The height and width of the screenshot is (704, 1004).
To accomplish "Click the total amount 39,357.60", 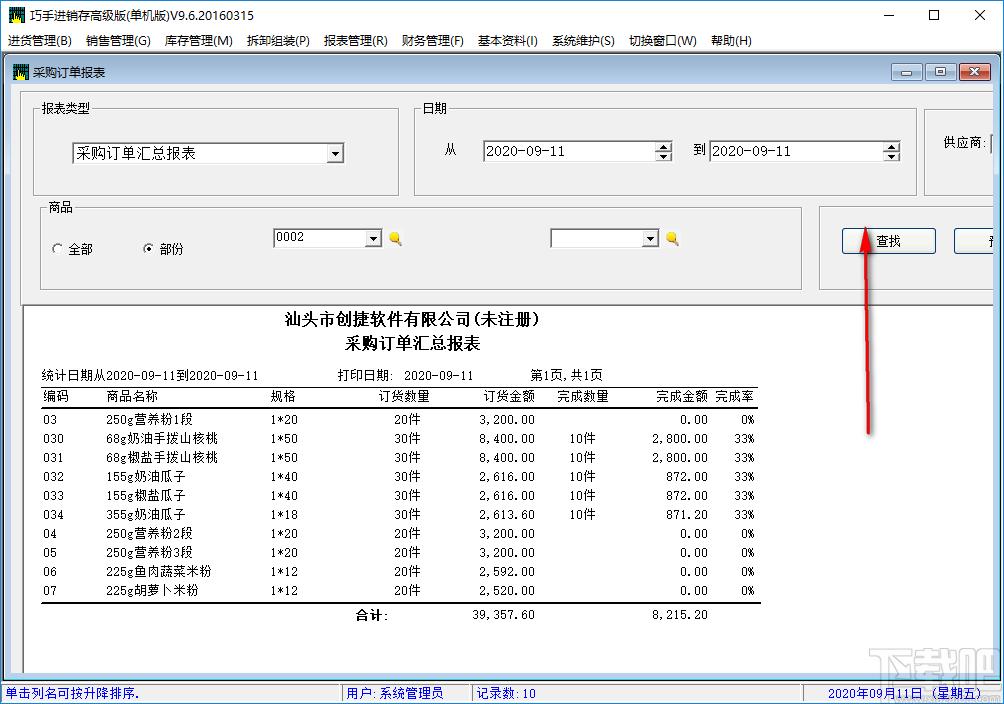I will click(503, 615).
